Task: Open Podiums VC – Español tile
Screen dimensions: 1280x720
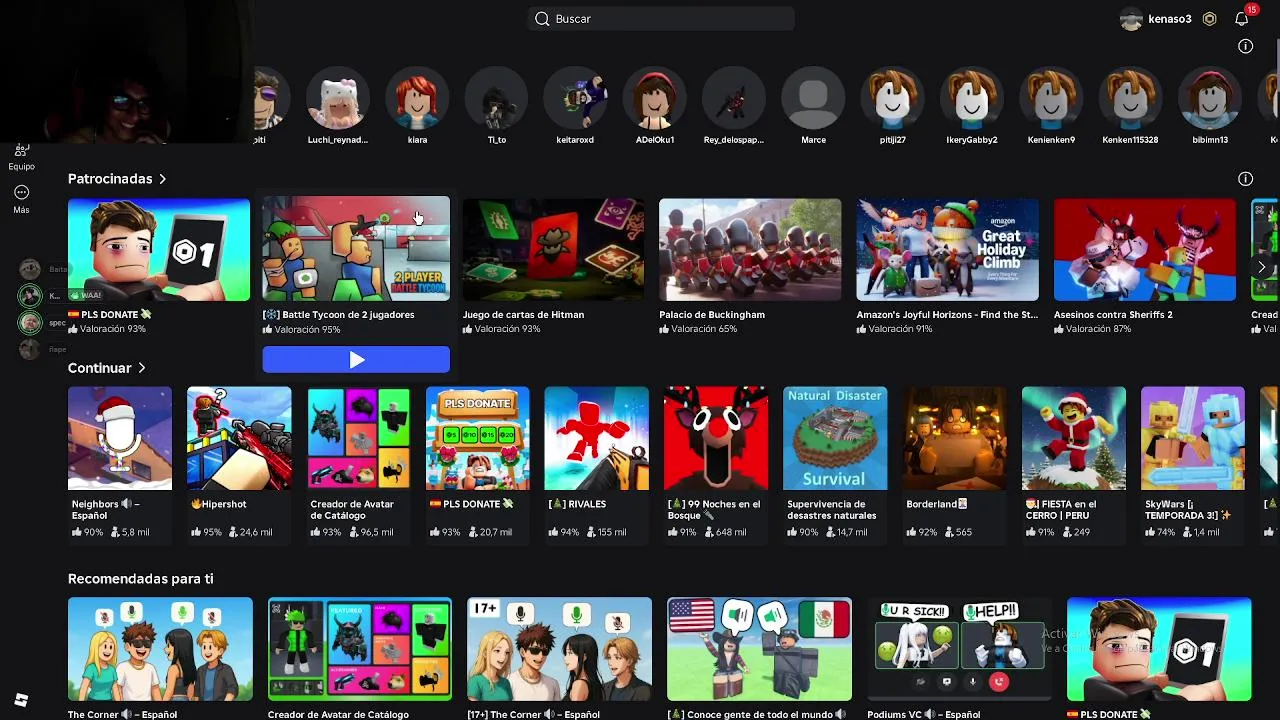Action: pos(959,649)
